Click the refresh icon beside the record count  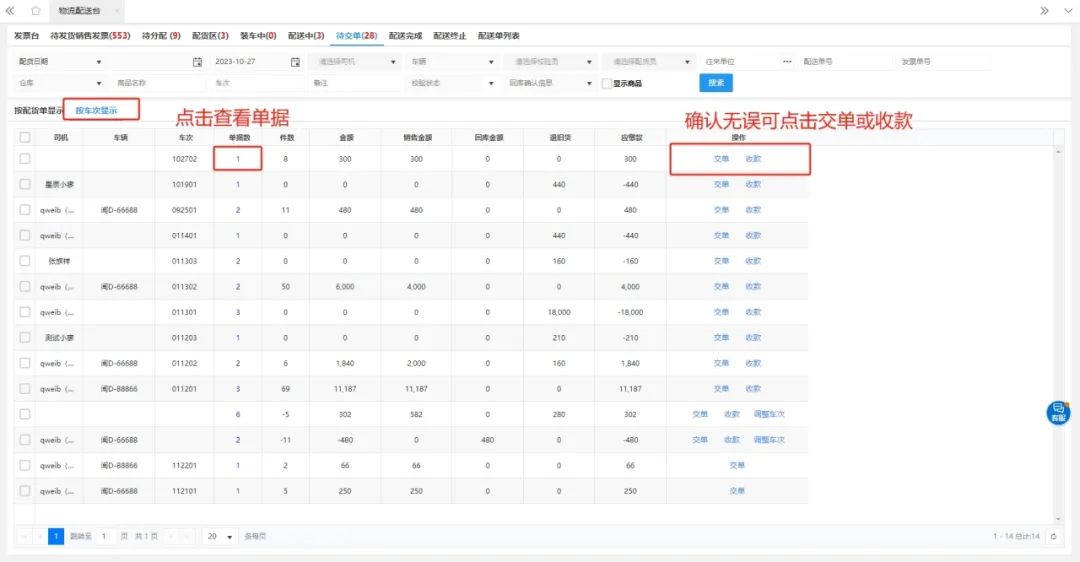pos(1053,536)
